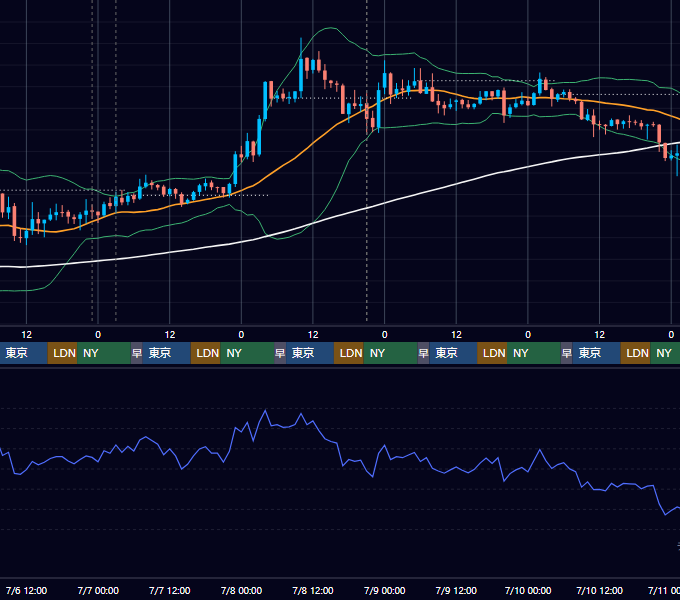The width and height of the screenshot is (680, 600).
Task: Click the 7/7 12:00 time axis label
Action: click(x=170, y=590)
